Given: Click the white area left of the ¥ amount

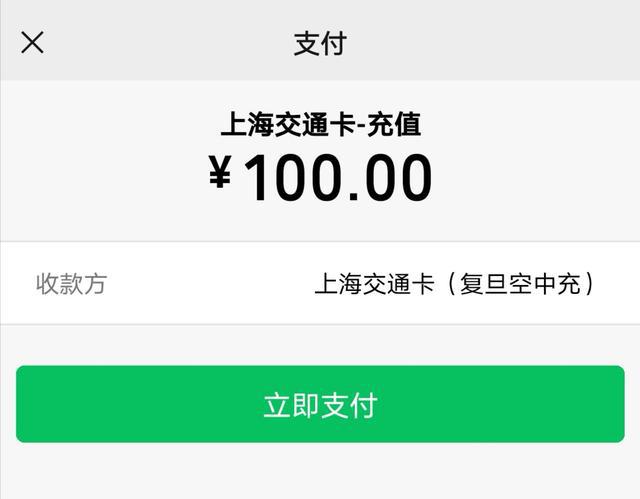Looking at the screenshot, I should (100, 176).
